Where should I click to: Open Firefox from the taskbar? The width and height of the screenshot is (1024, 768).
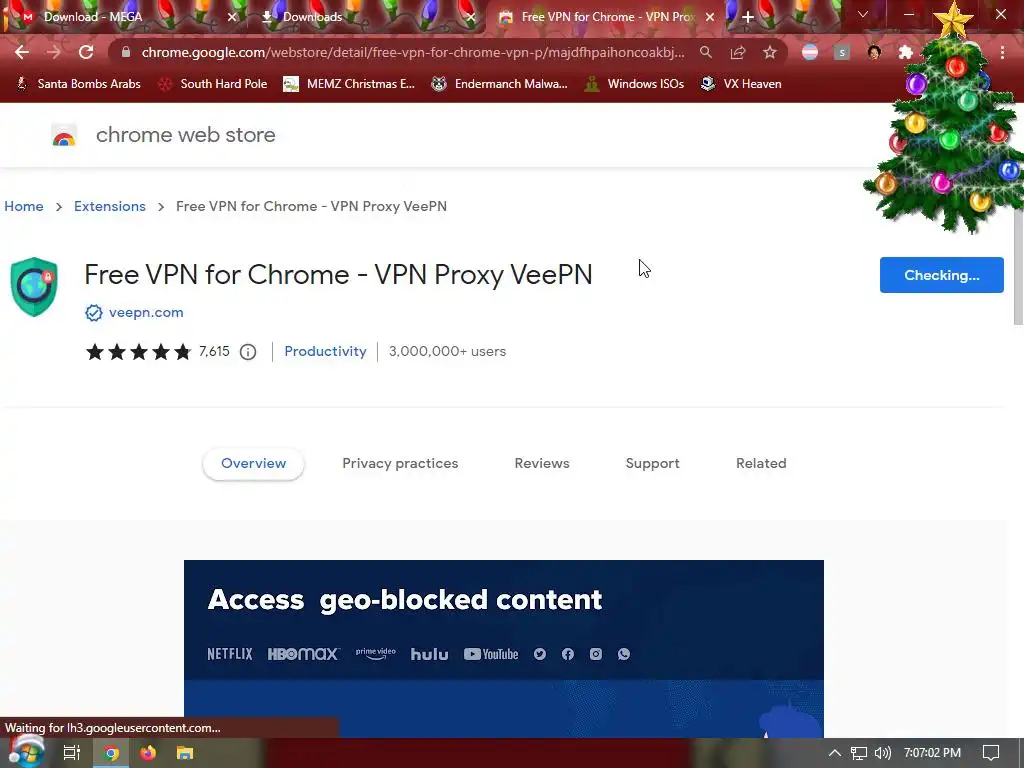[148, 753]
